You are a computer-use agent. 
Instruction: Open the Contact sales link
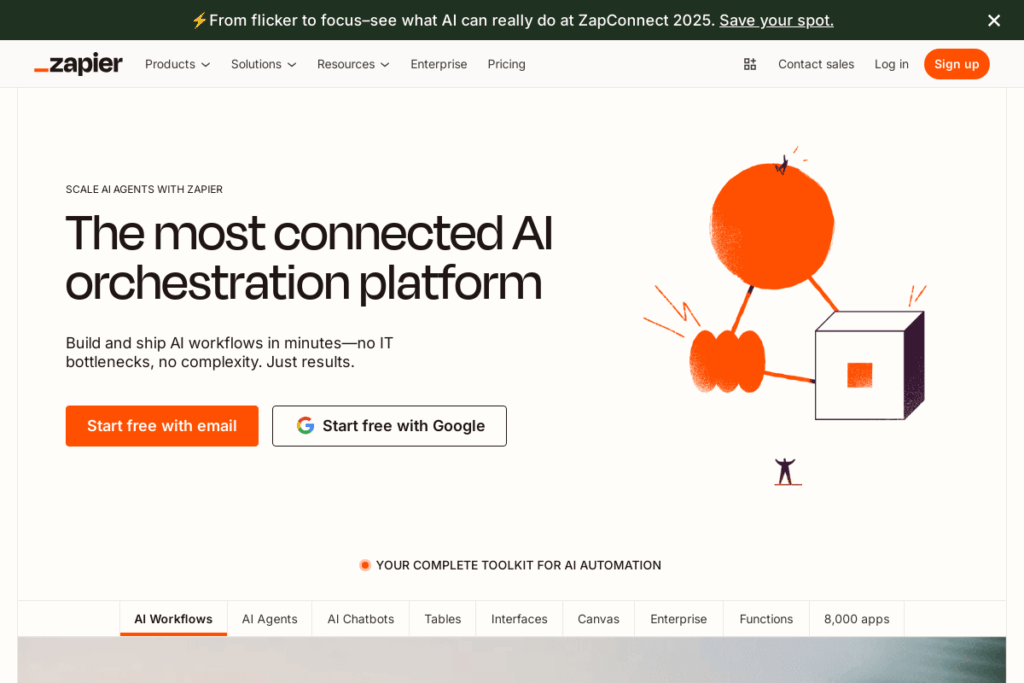click(x=815, y=63)
